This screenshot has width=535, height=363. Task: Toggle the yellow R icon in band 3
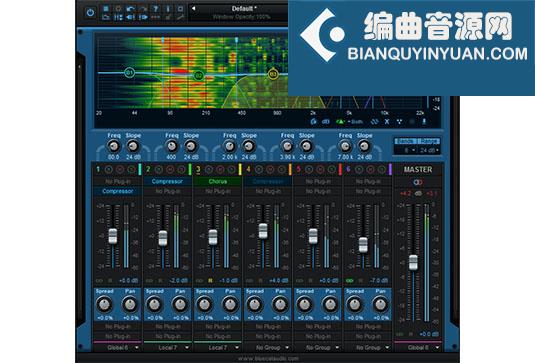(x=210, y=280)
